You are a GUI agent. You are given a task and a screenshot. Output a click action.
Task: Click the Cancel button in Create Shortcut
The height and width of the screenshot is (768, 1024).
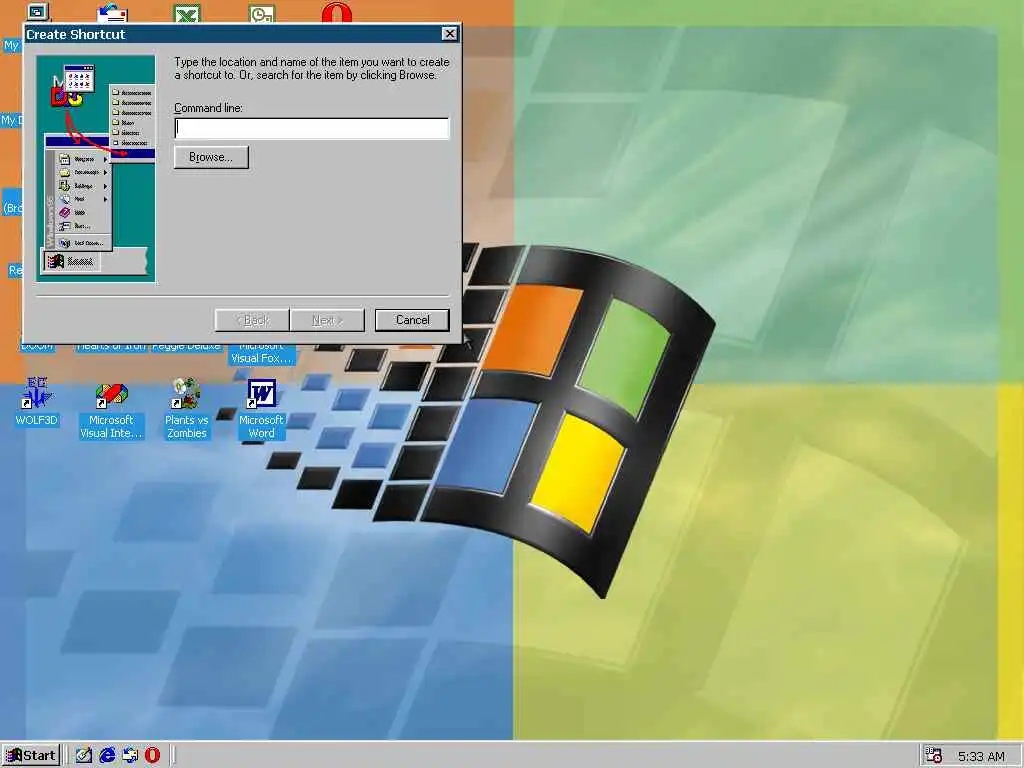[x=412, y=320]
